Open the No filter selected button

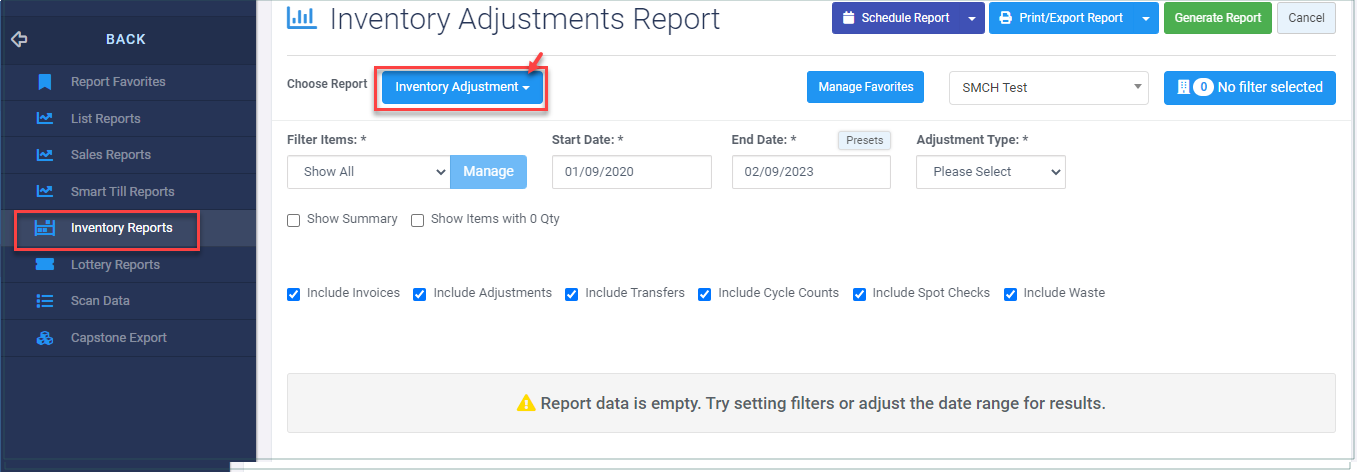pyautogui.click(x=1250, y=87)
